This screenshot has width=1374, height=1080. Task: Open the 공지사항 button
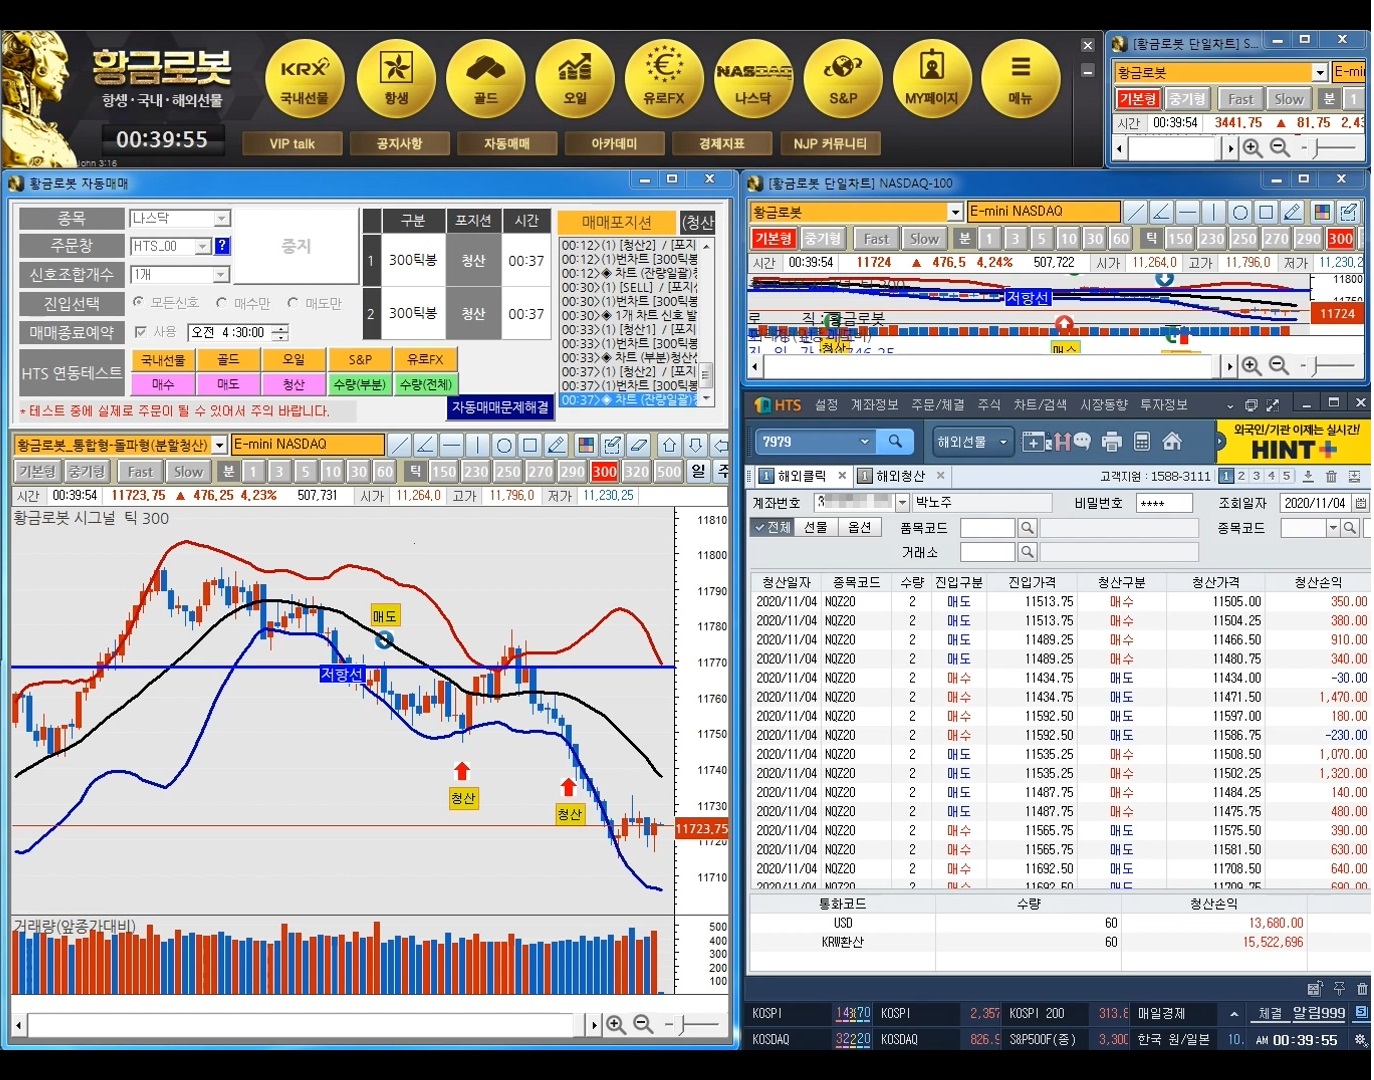(399, 144)
